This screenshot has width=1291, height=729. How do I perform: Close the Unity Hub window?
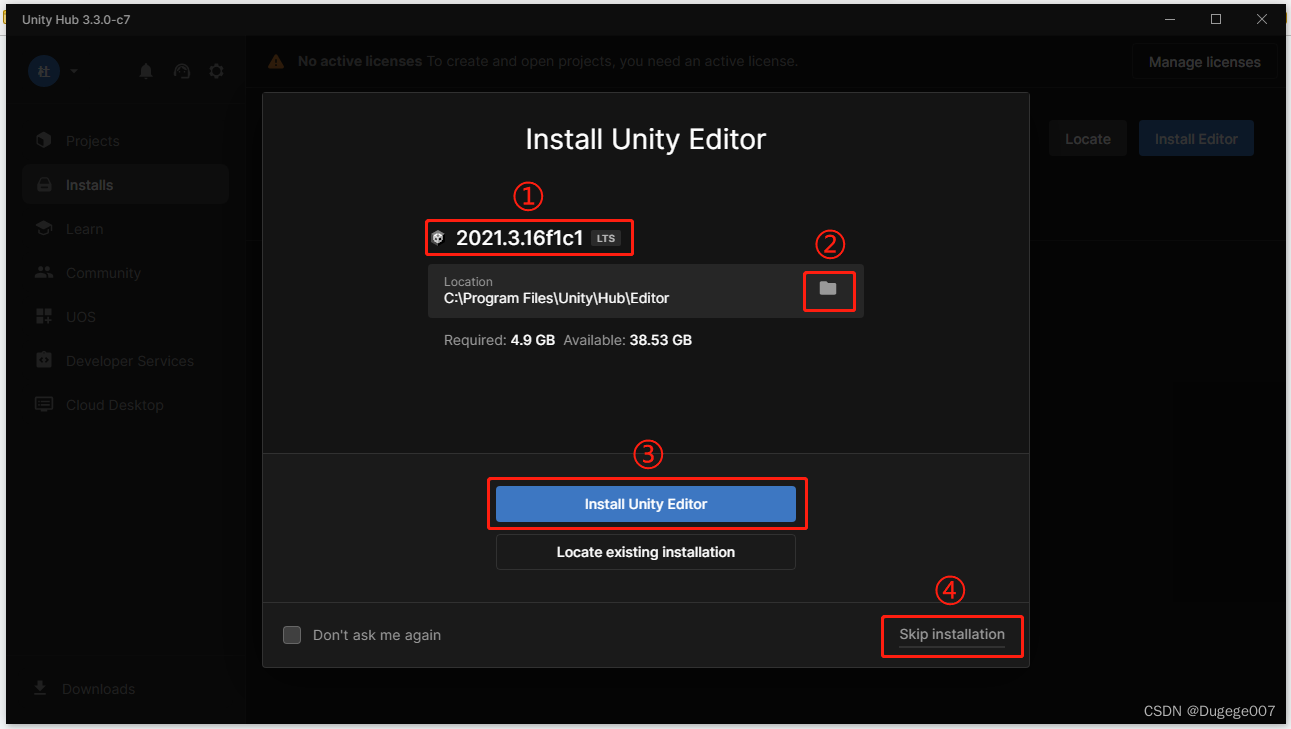[x=1262, y=19]
